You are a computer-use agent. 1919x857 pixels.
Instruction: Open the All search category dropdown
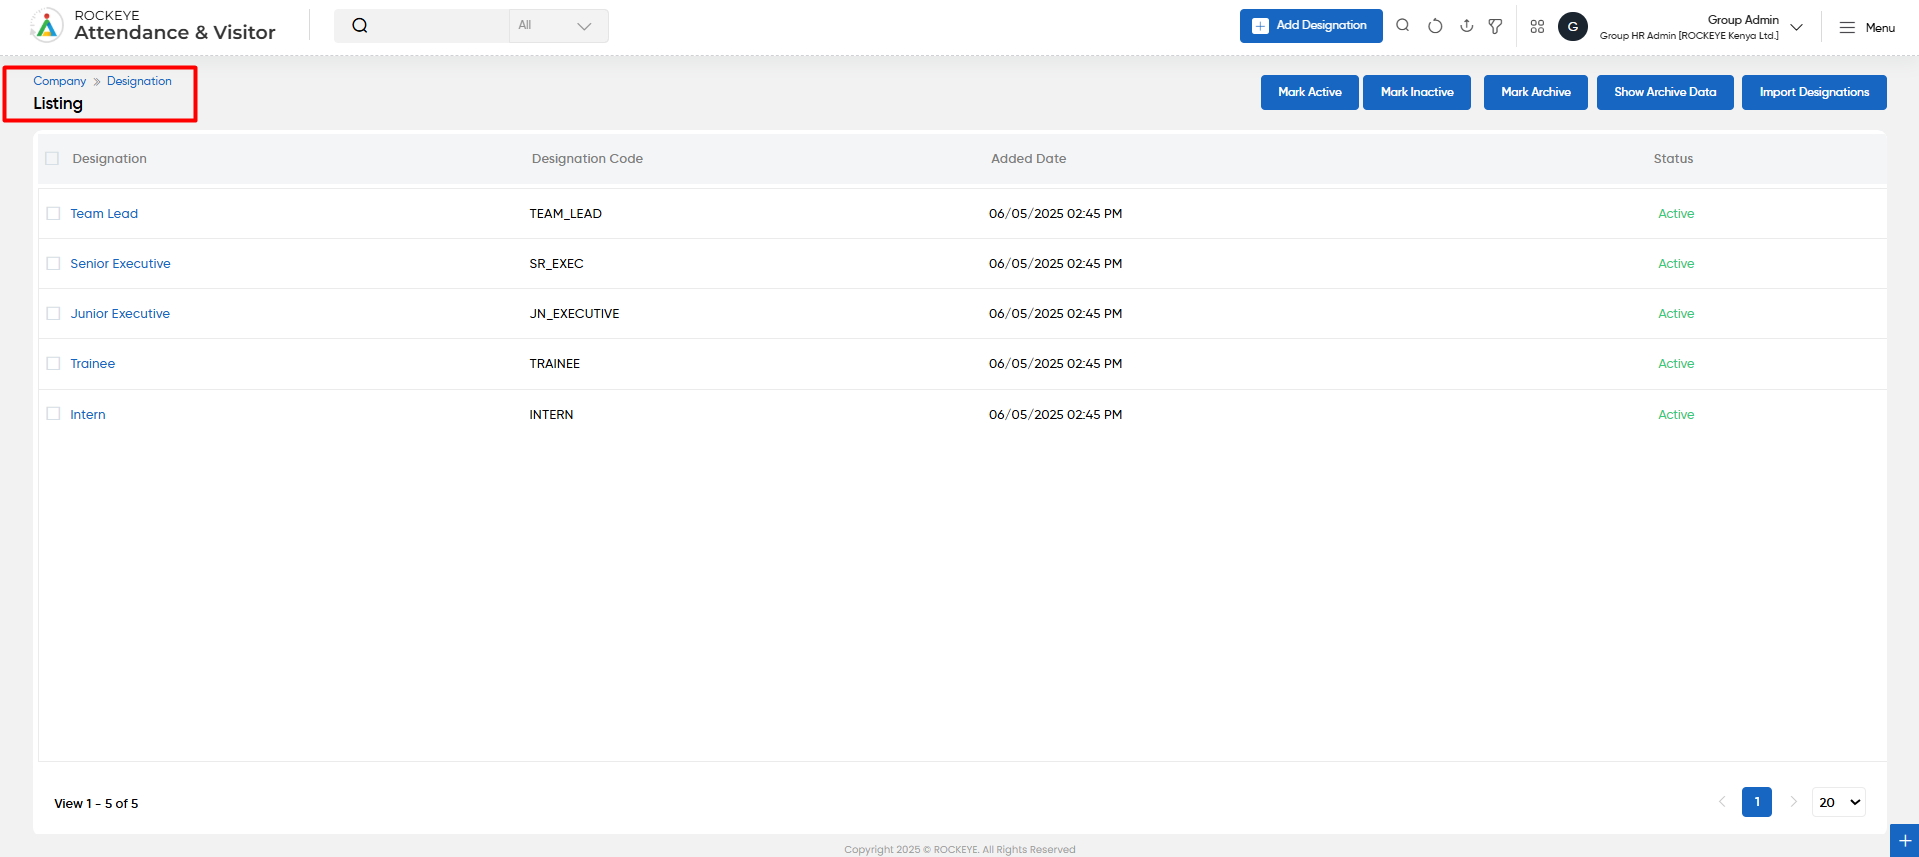[x=558, y=26]
